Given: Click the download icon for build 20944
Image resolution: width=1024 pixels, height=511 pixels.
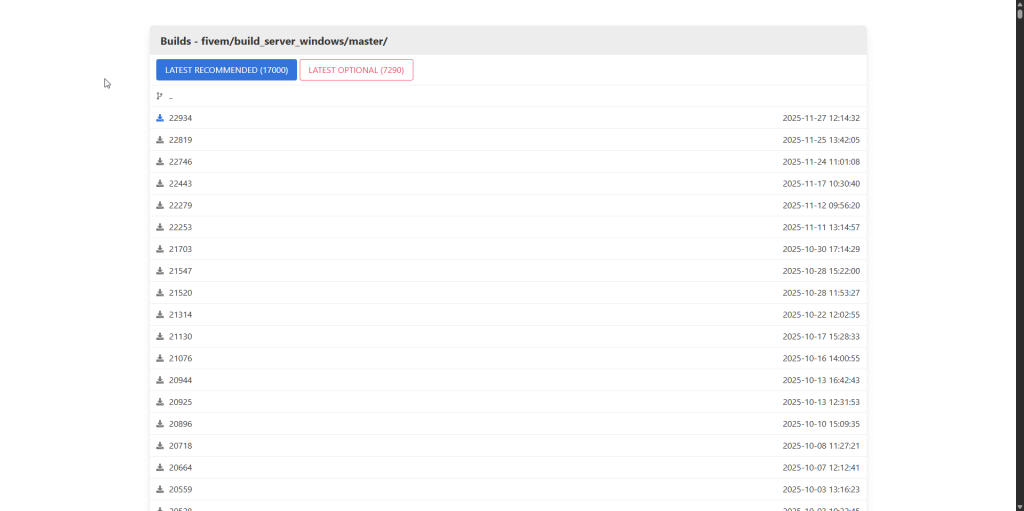Looking at the screenshot, I should [x=160, y=380].
